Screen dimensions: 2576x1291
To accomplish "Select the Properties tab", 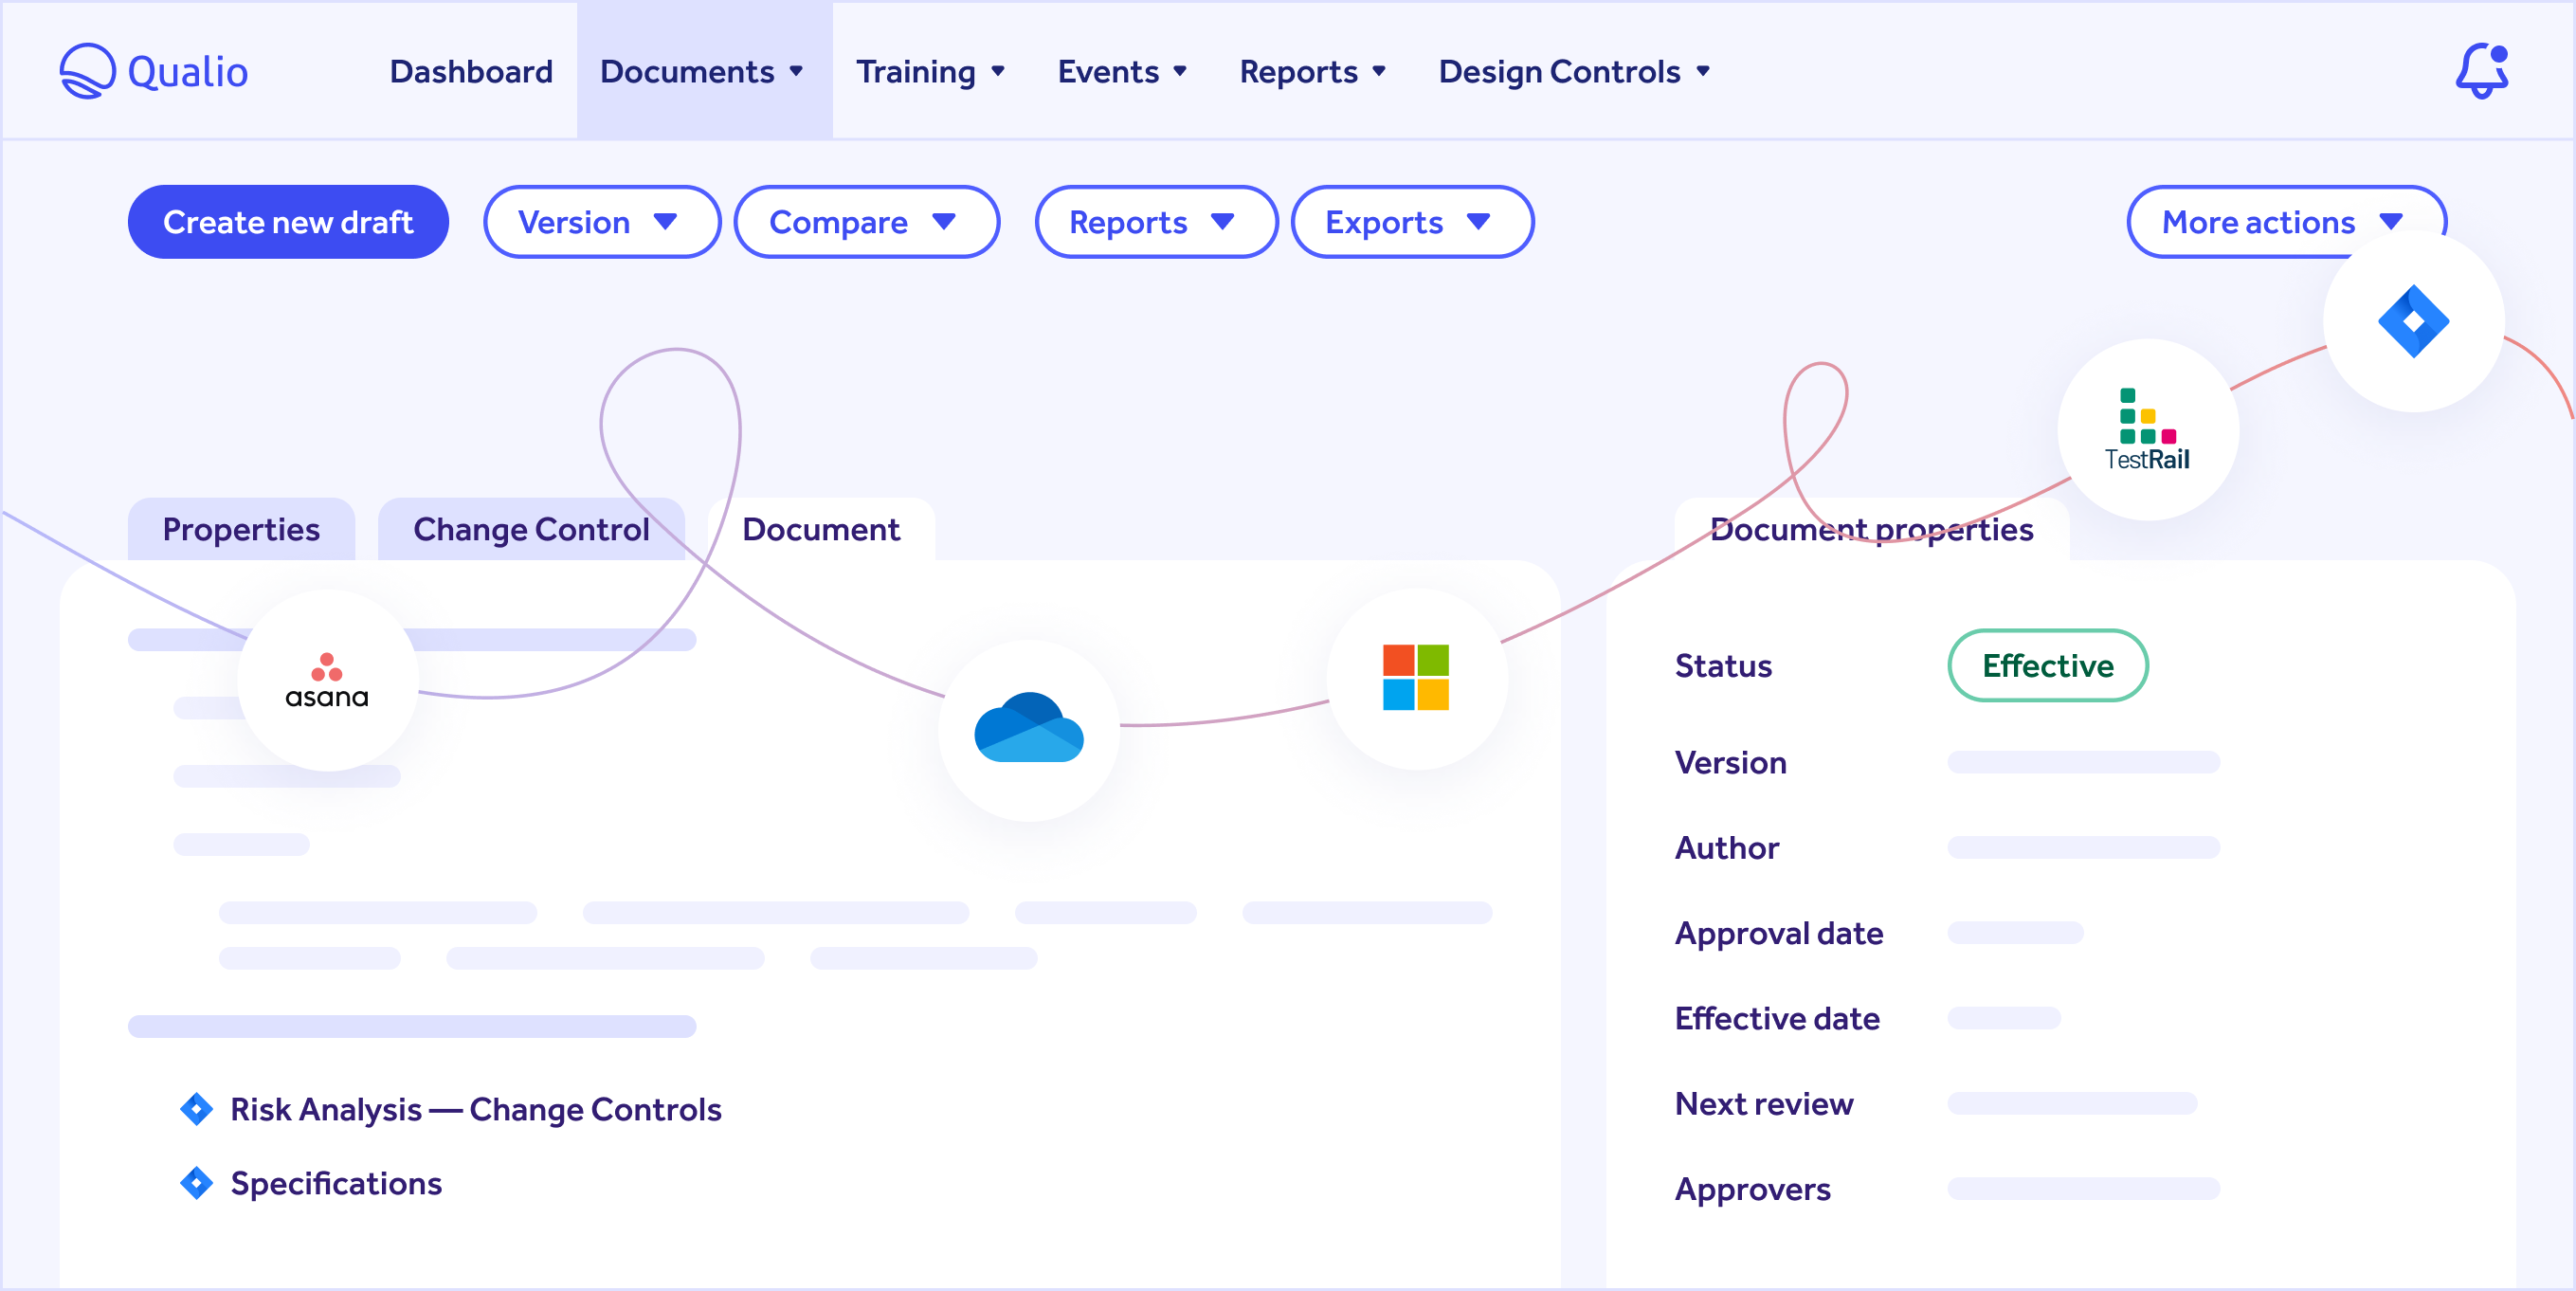I will click(x=241, y=529).
